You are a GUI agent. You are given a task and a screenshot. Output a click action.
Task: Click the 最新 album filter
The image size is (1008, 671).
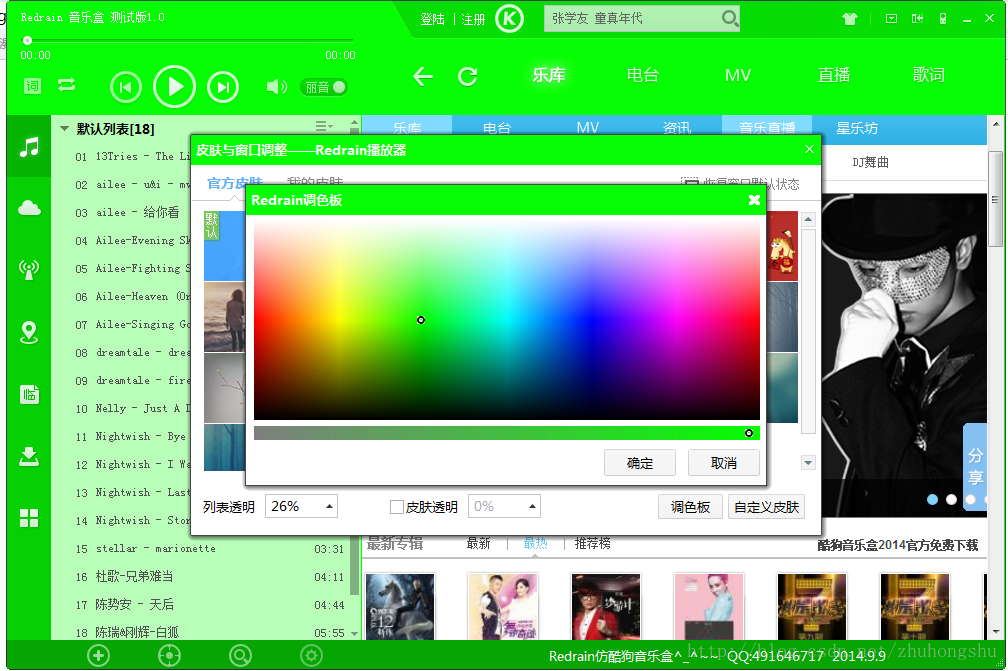478,544
